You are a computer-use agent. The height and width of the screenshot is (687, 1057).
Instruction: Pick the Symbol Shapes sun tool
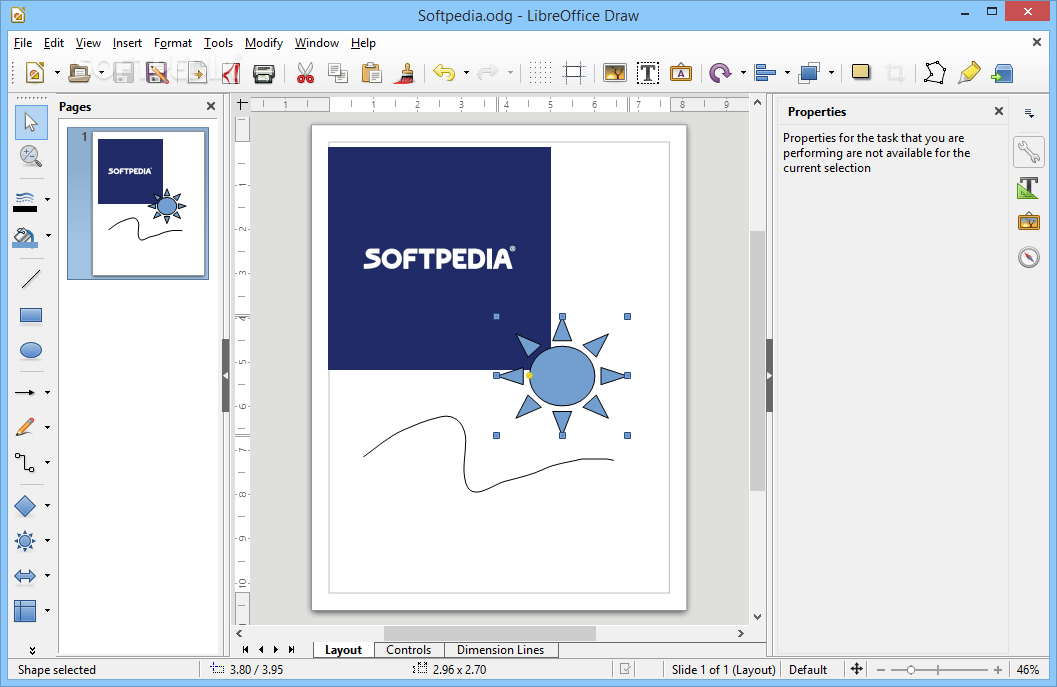point(26,541)
